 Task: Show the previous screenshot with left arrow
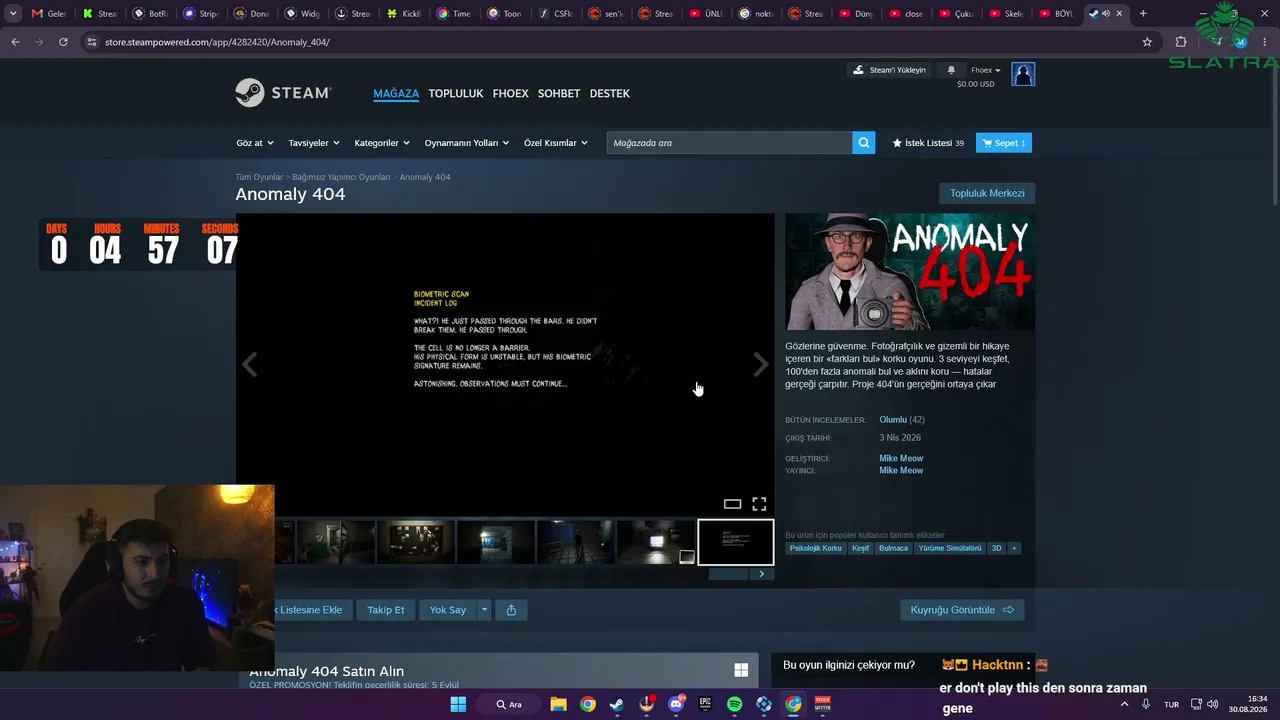click(x=250, y=365)
